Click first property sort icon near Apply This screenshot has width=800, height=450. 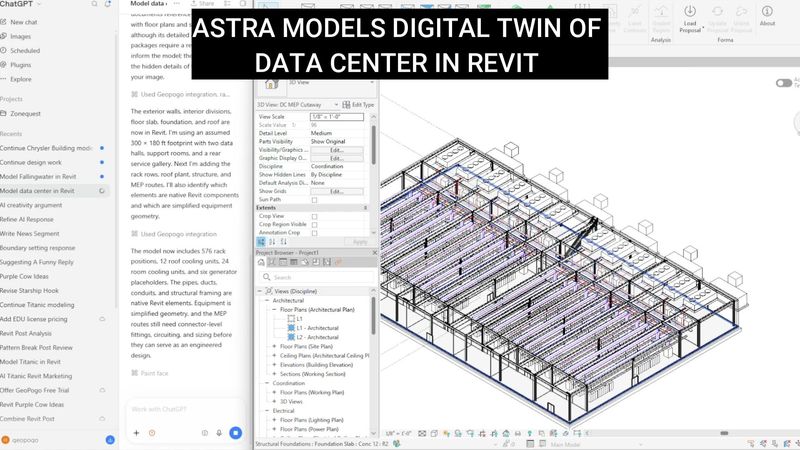(x=261, y=242)
